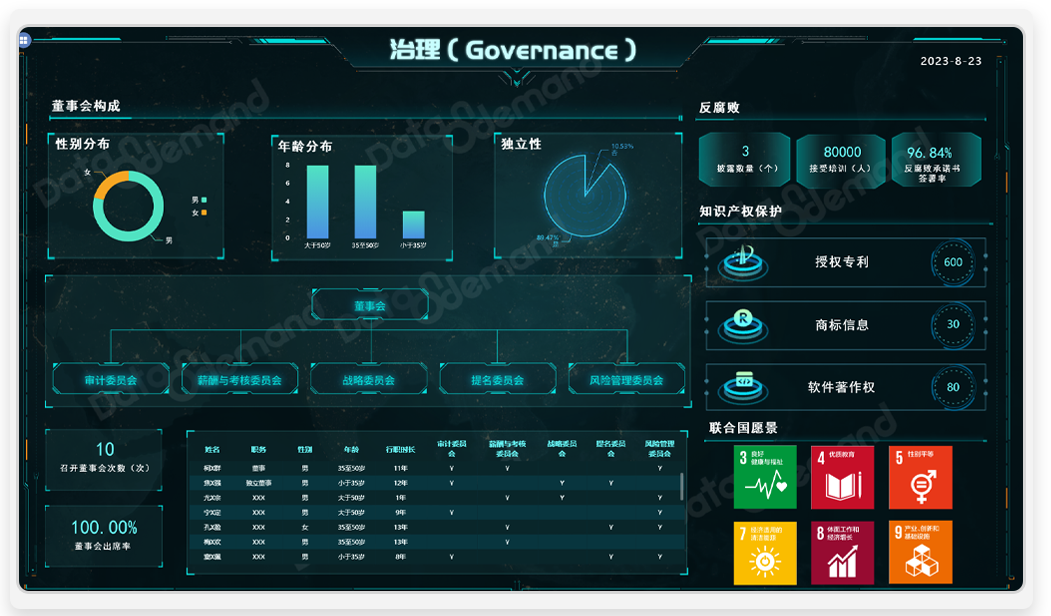Click the 披露数量 card showing 3

(x=745, y=159)
